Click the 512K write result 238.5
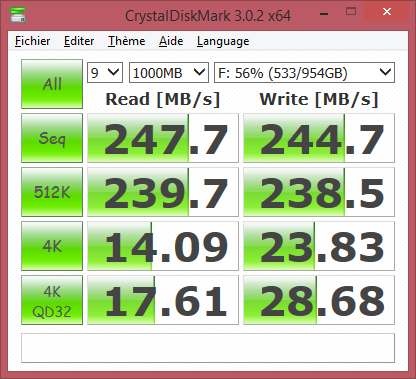The width and height of the screenshot is (416, 379). (319, 192)
